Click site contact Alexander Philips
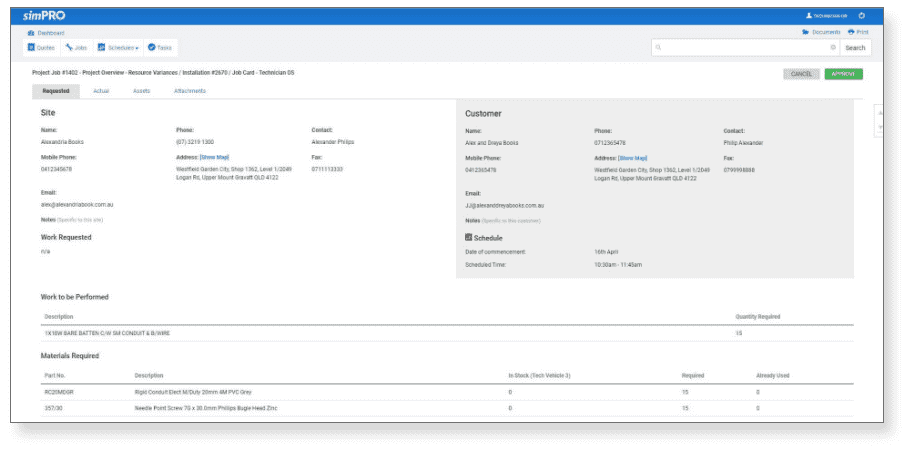910x452 pixels. [x=333, y=142]
